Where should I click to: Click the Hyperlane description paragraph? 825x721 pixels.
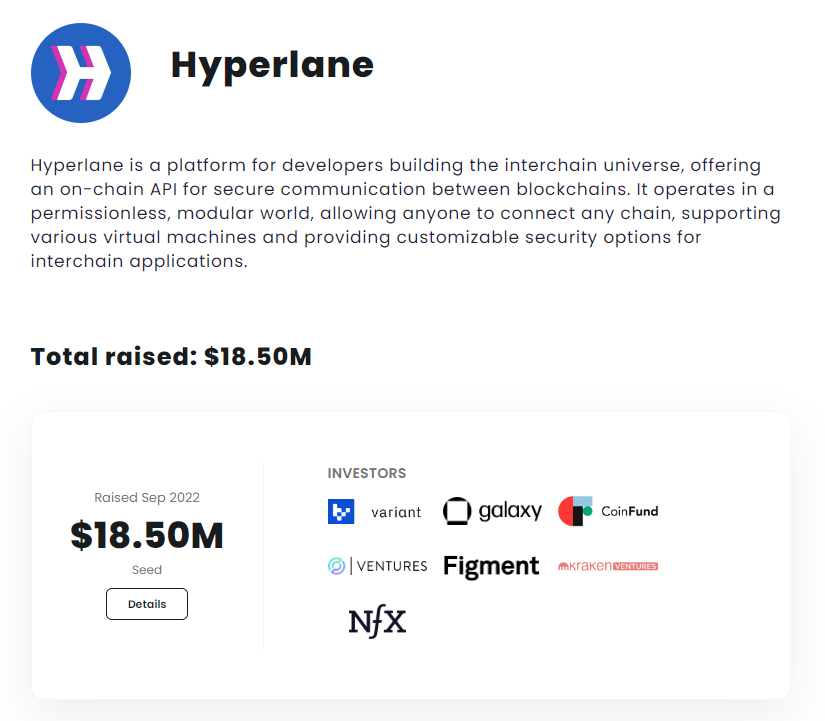pyautogui.click(x=405, y=213)
